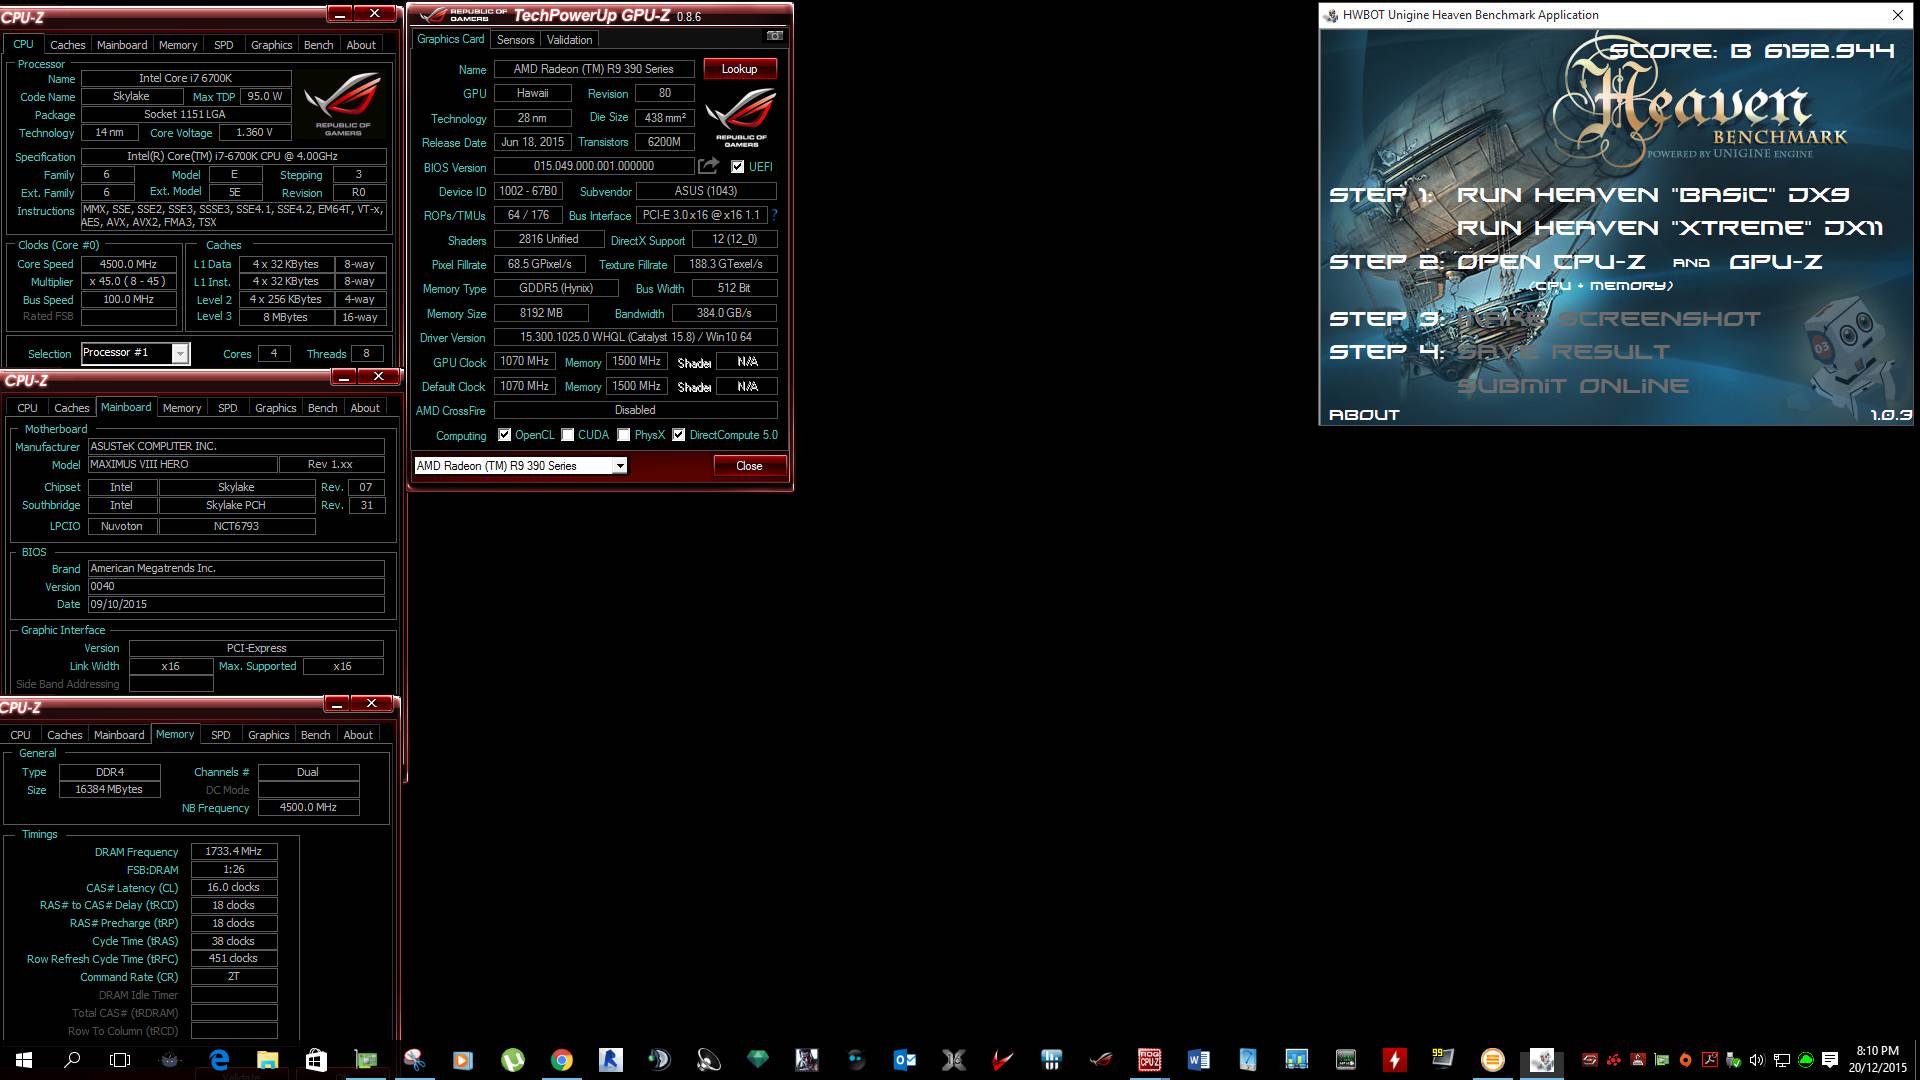1920x1080 pixels.
Task: Click the GPU-Z Lookup button
Action: pos(739,69)
